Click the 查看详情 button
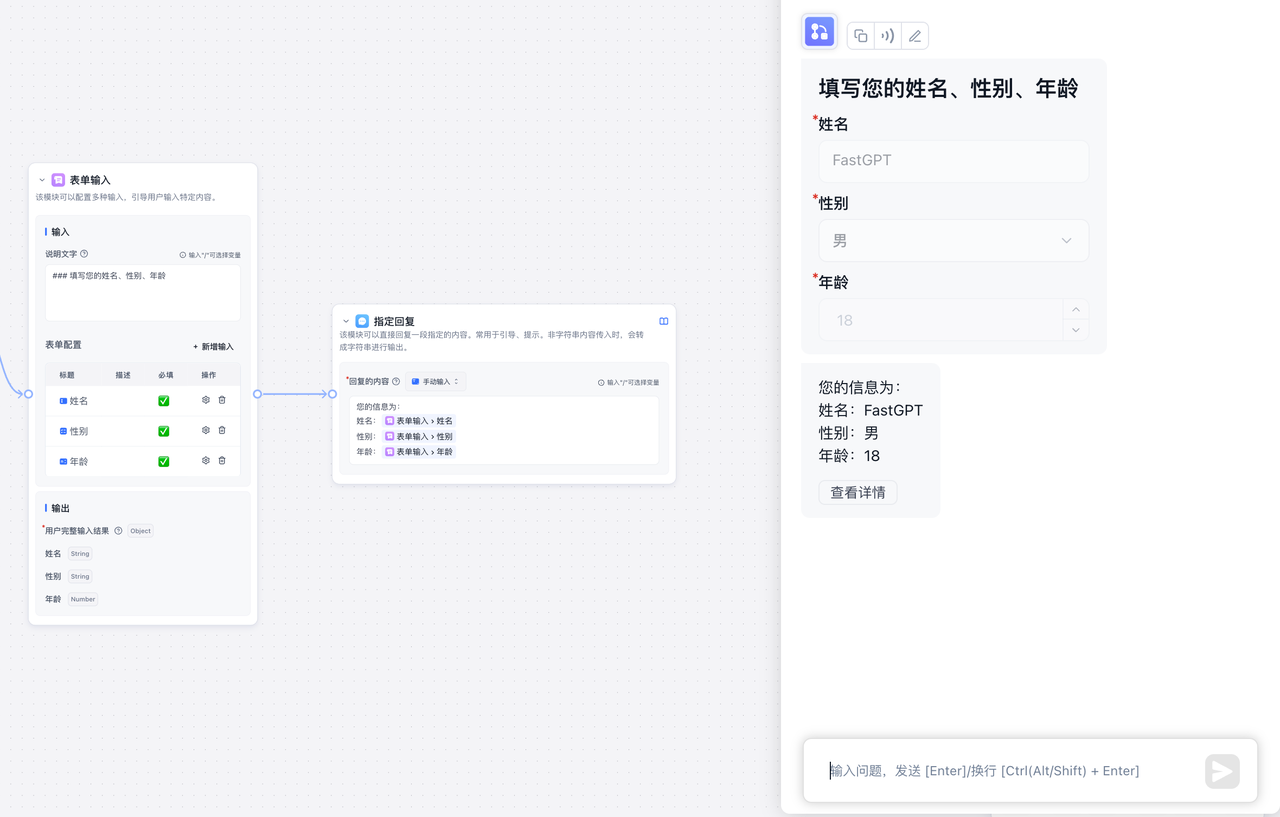The image size is (1280, 817). (x=857, y=493)
